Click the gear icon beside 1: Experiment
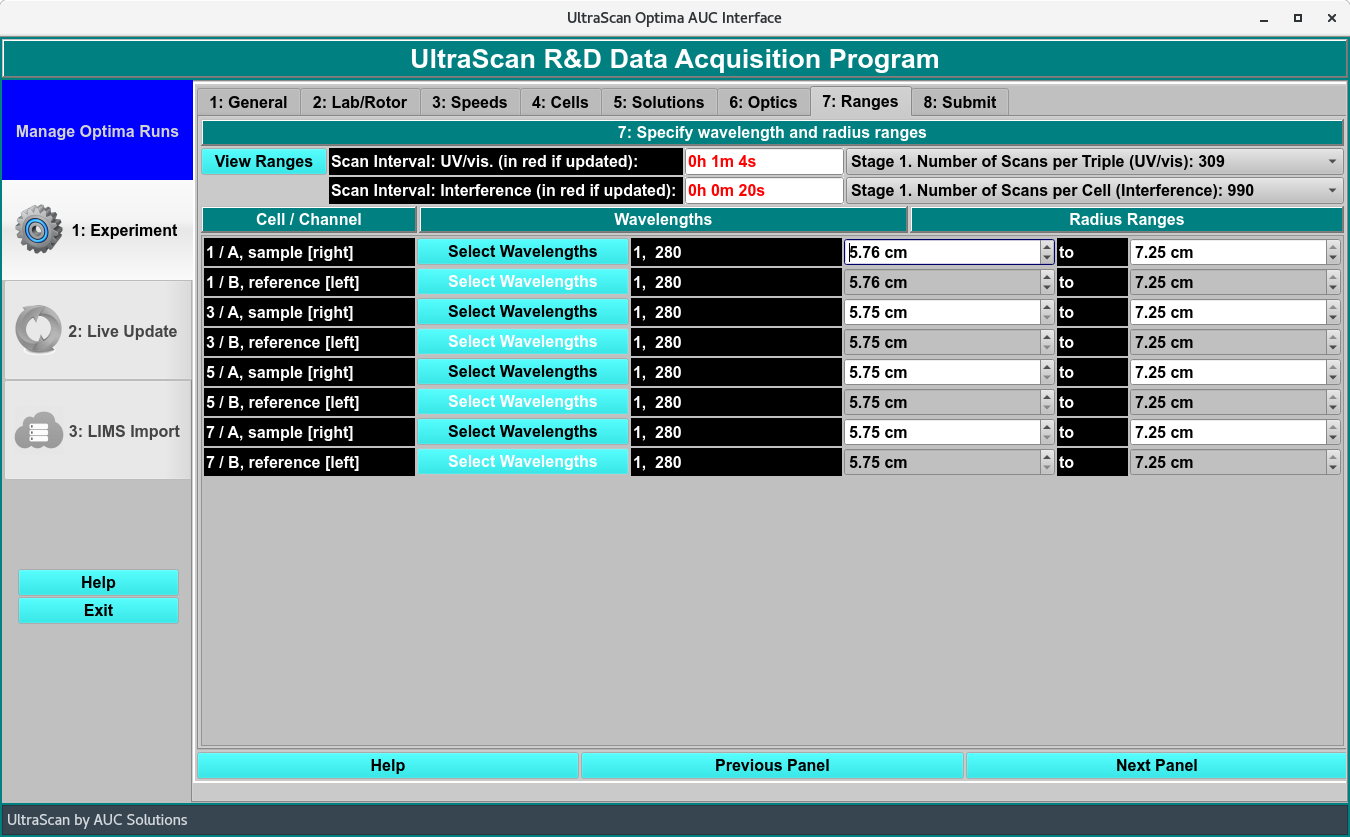Viewport: 1350px width, 837px height. (x=39, y=230)
